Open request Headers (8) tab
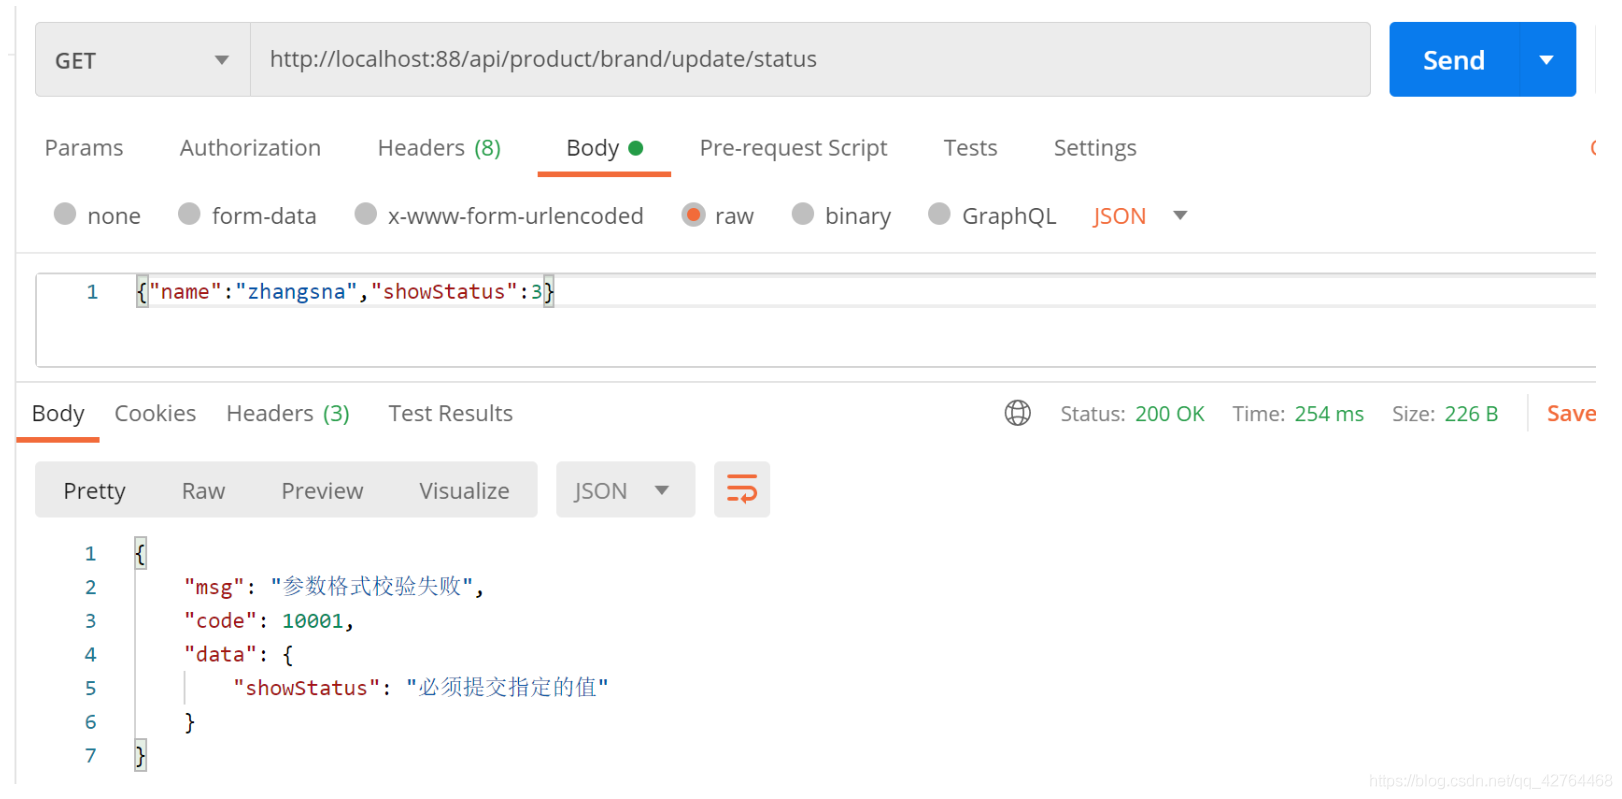Viewport: 1622px width, 799px height. (439, 148)
